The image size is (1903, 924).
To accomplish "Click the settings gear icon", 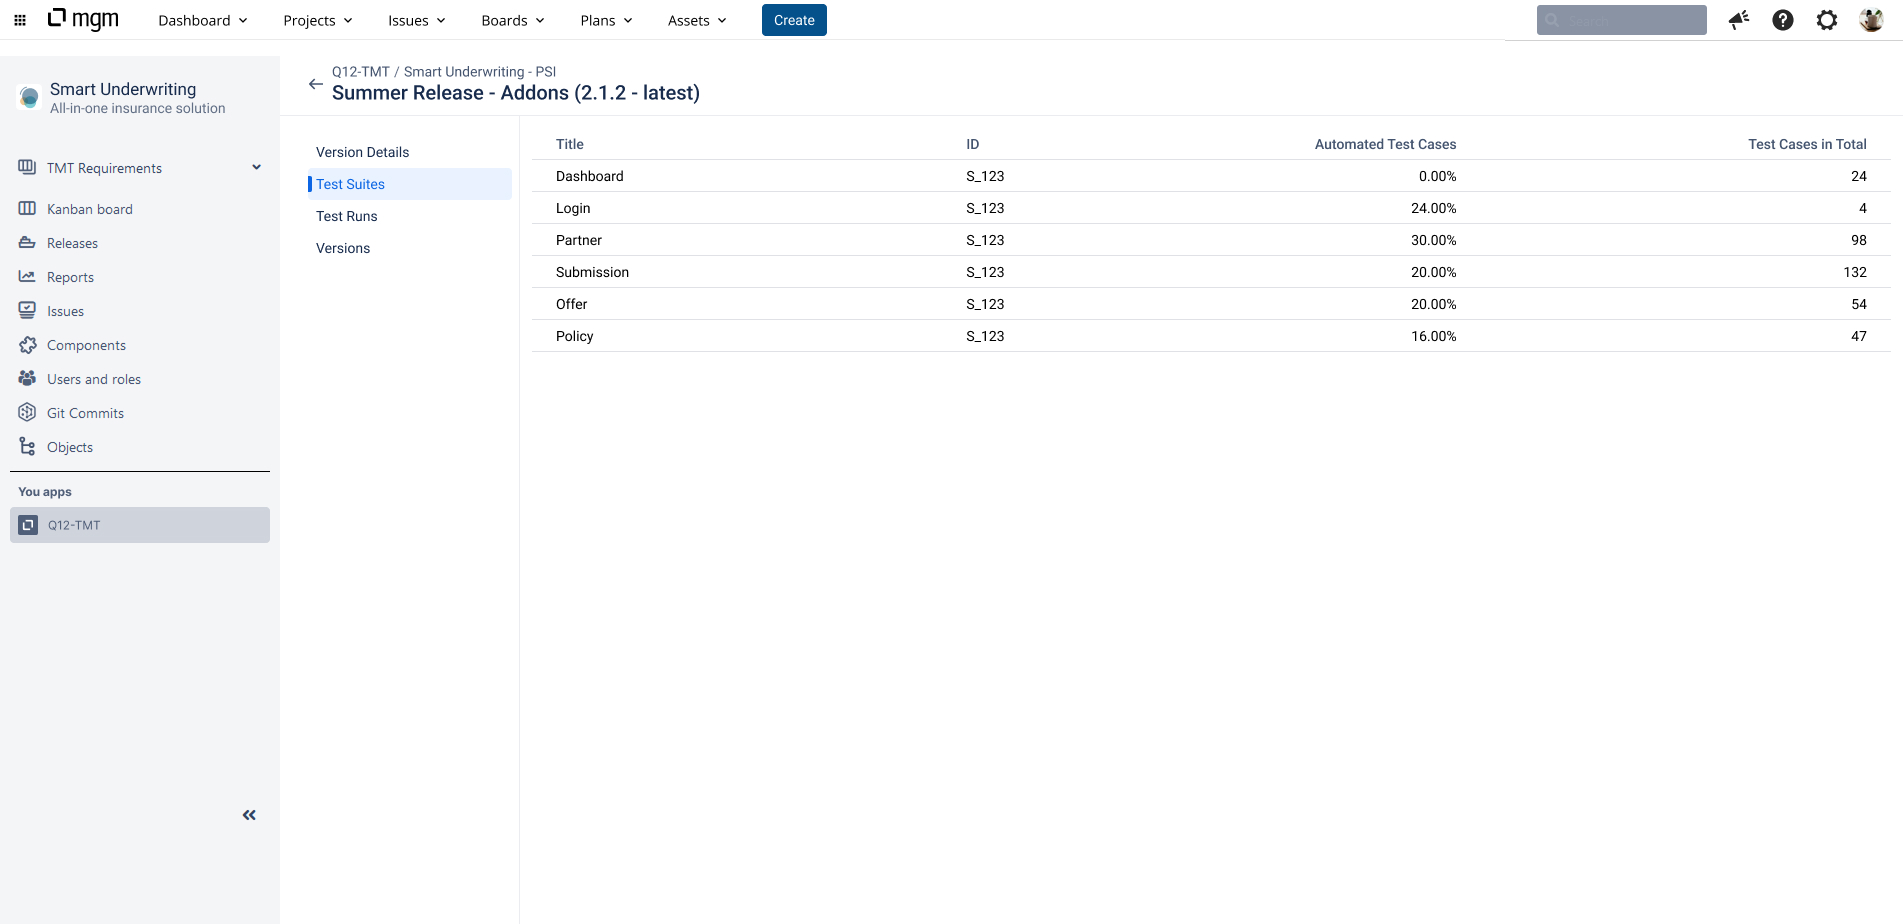I will click(1827, 20).
